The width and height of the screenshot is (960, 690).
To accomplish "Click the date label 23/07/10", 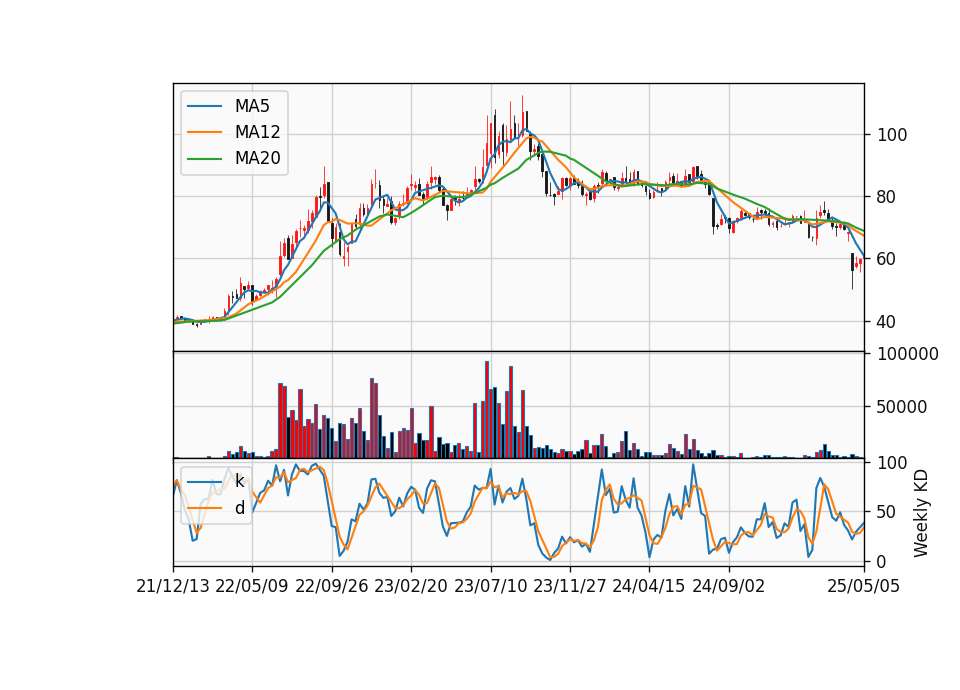I will tap(490, 586).
